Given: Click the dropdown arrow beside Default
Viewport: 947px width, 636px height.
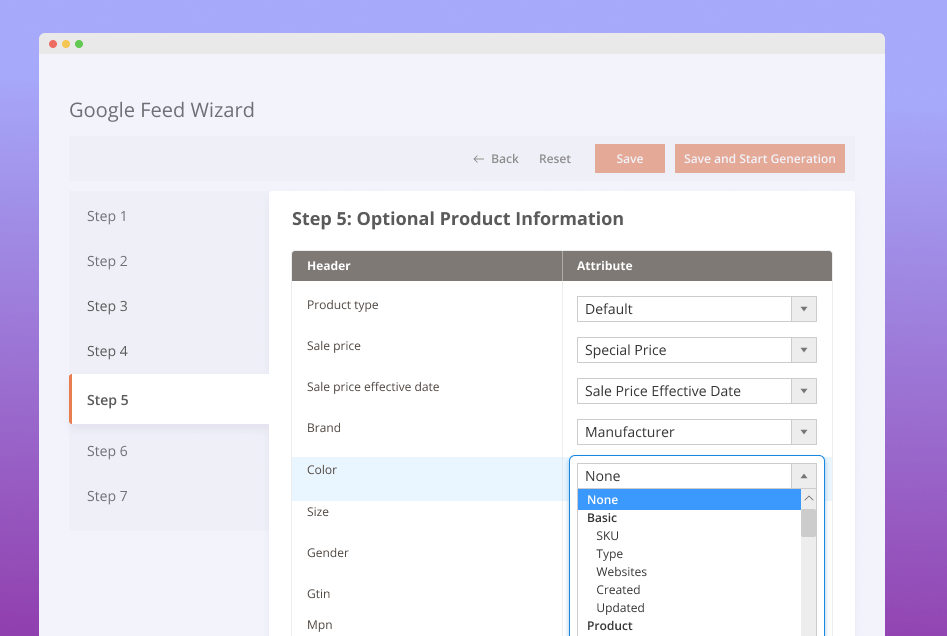Looking at the screenshot, I should [803, 309].
